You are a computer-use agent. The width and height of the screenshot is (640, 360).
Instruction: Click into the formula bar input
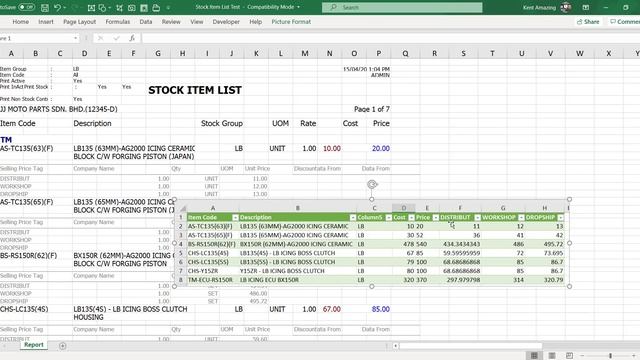click(391, 38)
